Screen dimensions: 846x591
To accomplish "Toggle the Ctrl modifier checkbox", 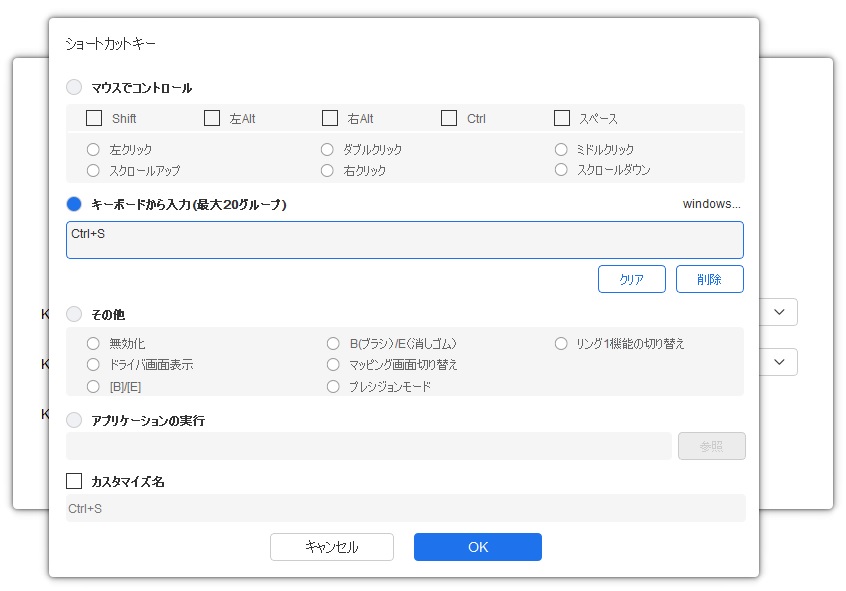I will tap(449, 118).
